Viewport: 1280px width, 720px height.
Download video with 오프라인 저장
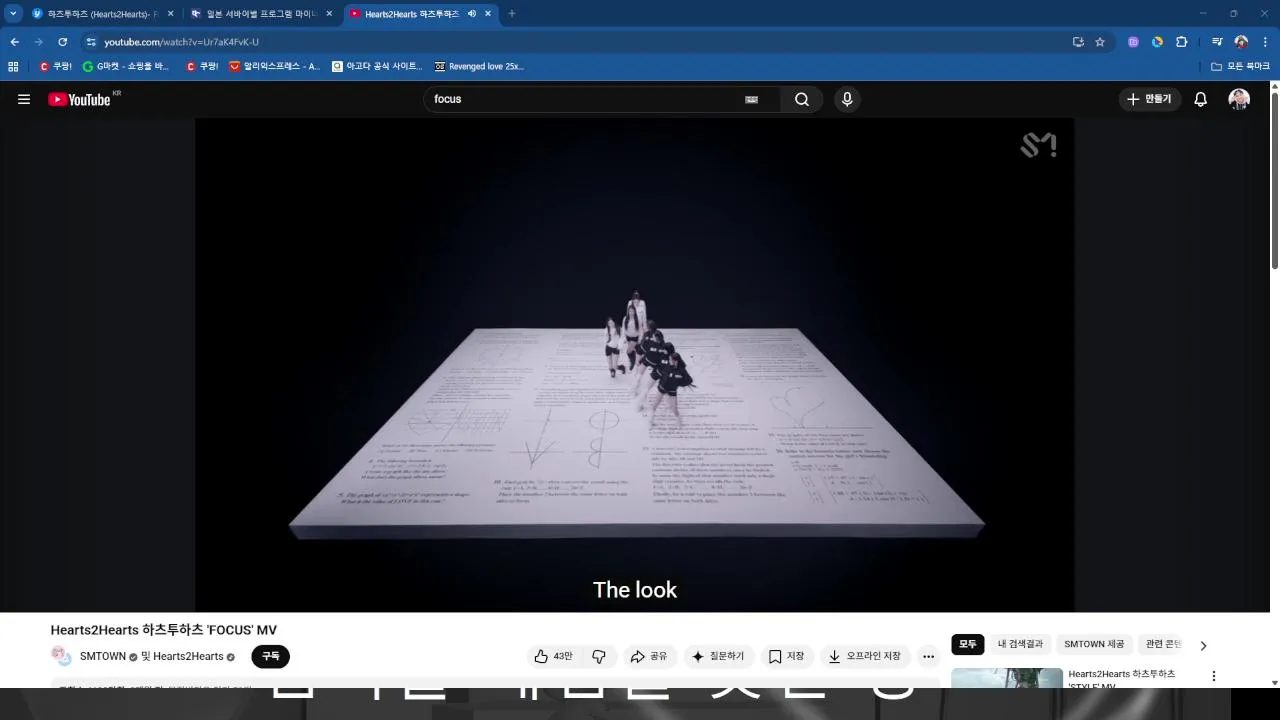click(x=864, y=656)
